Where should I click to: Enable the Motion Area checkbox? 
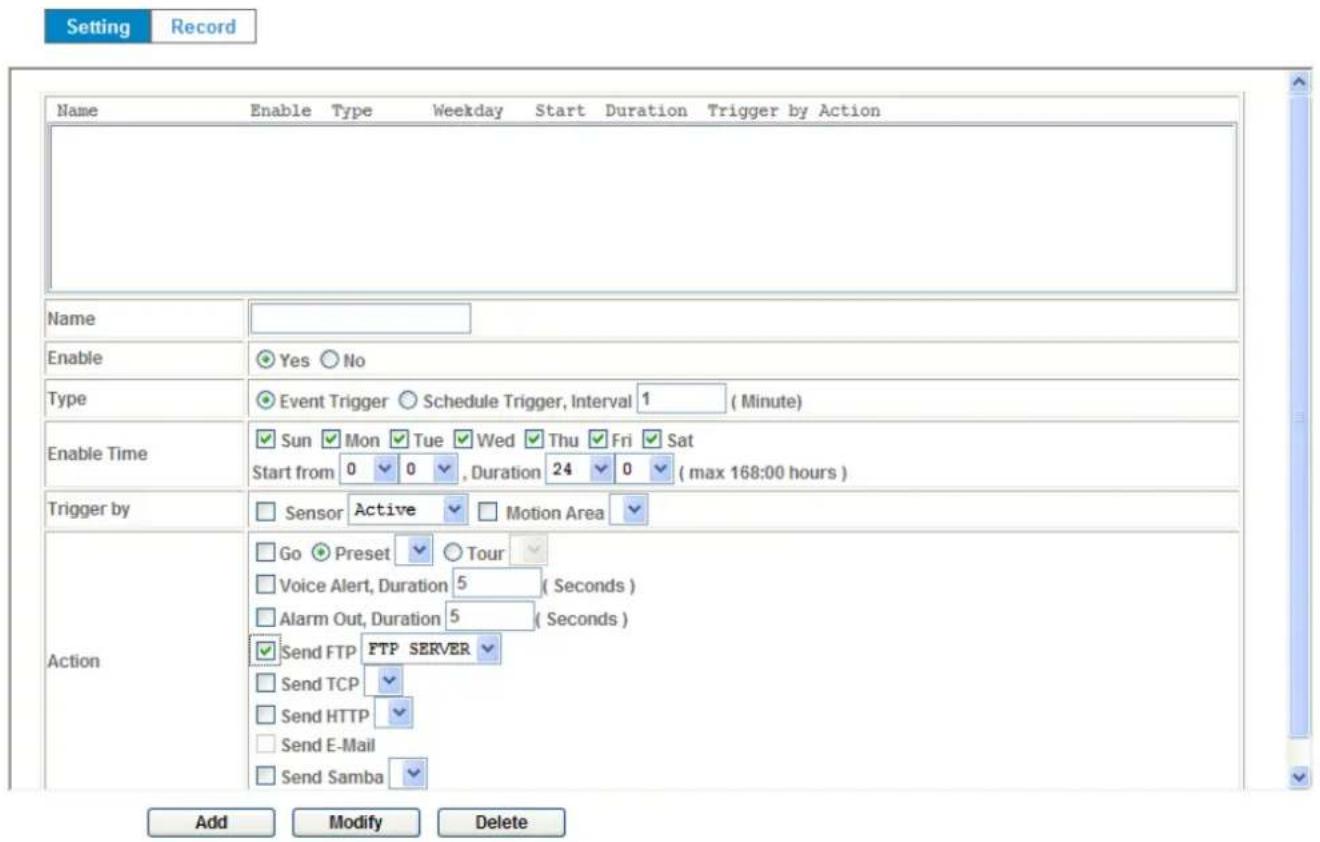click(x=488, y=513)
